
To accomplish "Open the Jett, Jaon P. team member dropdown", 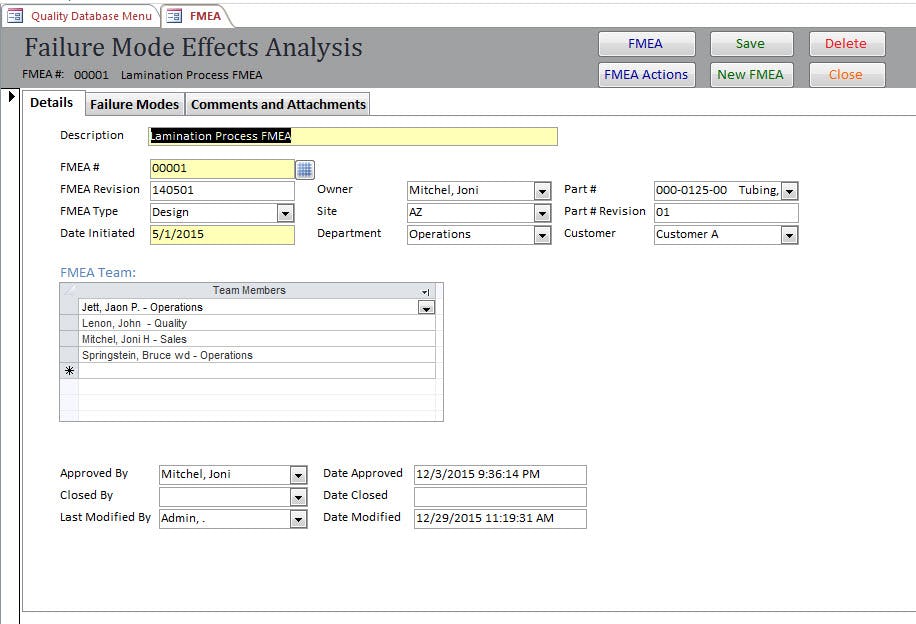I will click(x=426, y=308).
